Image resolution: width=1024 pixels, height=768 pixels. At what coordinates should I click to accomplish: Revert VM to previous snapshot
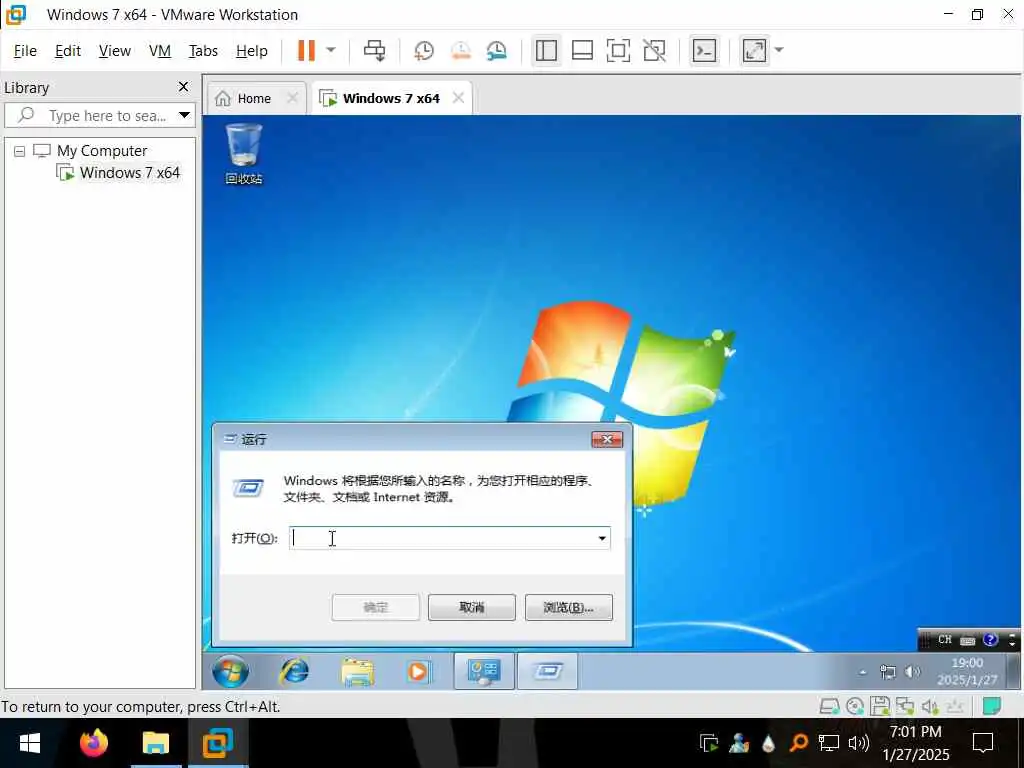tap(461, 50)
